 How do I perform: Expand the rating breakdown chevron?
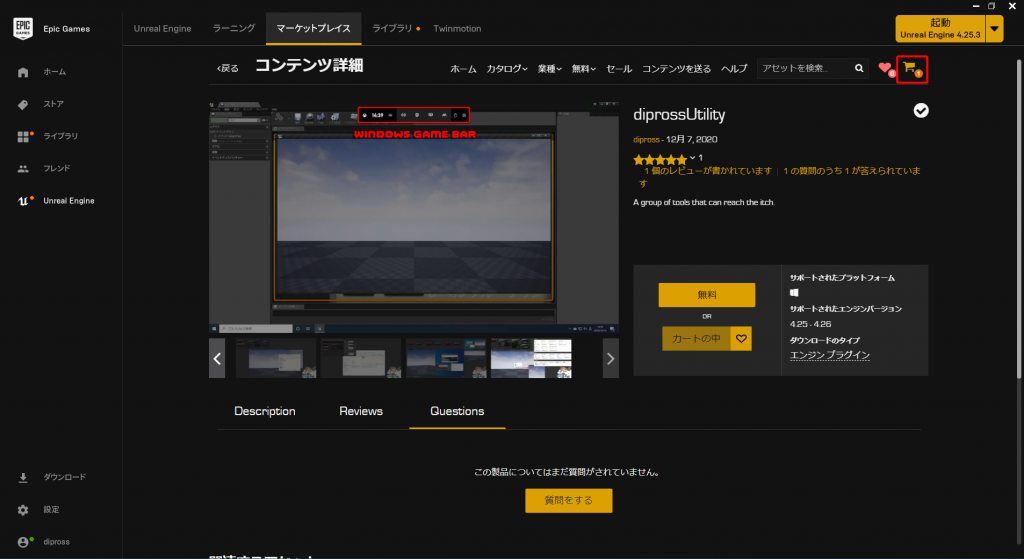692,158
